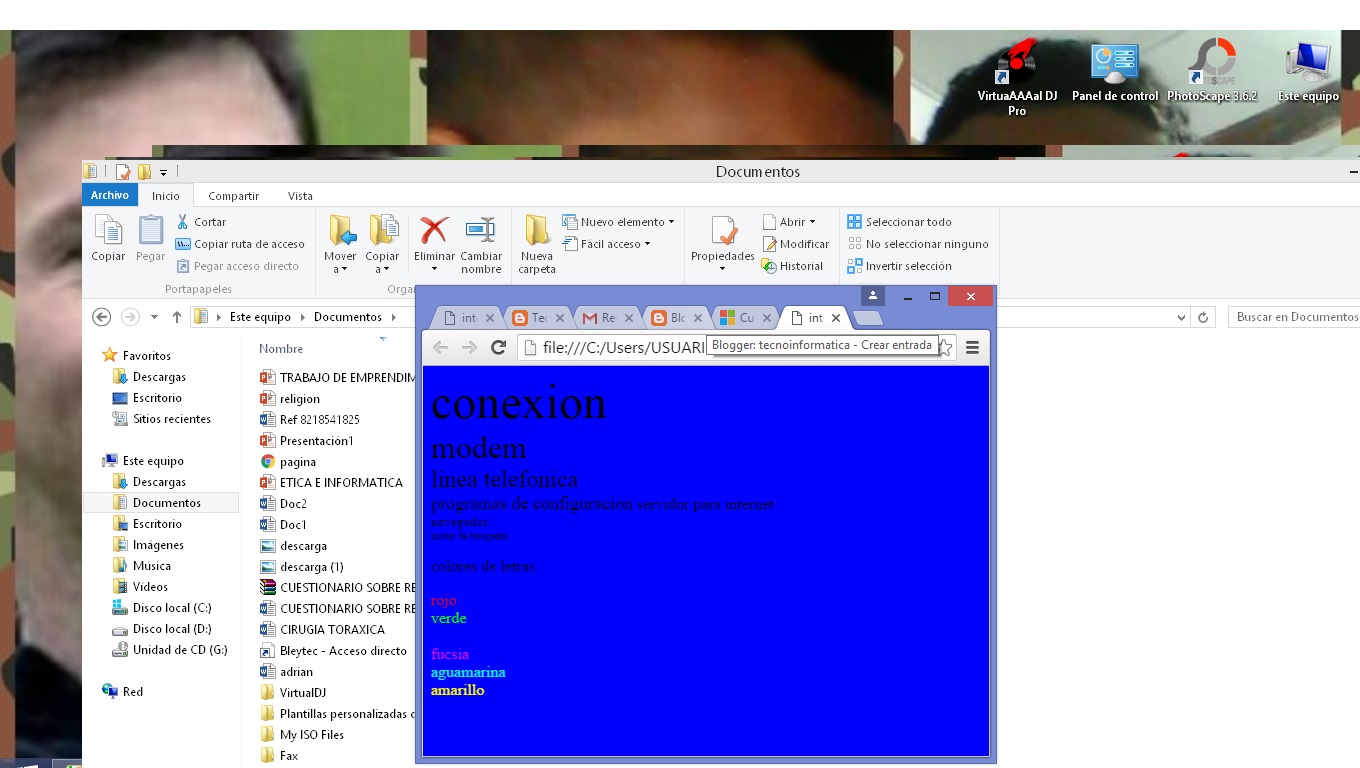Image resolution: width=1360 pixels, height=768 pixels.
Task: Switch to the Vista ribbon tab
Action: coord(299,195)
